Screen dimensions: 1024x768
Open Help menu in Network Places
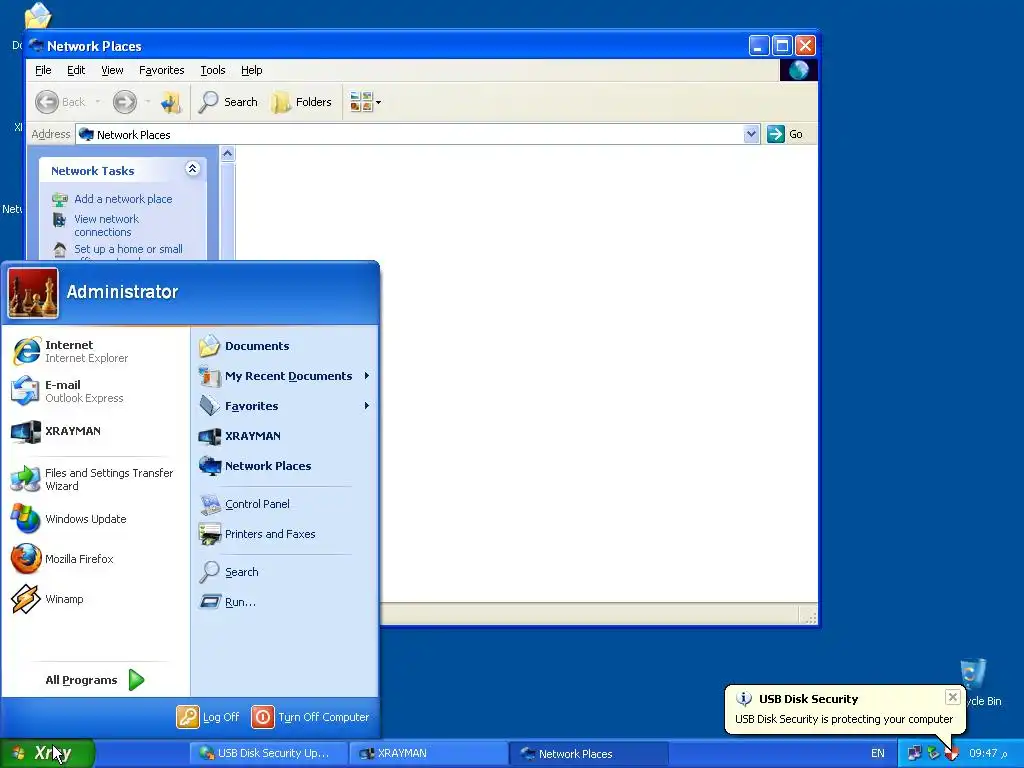point(251,70)
